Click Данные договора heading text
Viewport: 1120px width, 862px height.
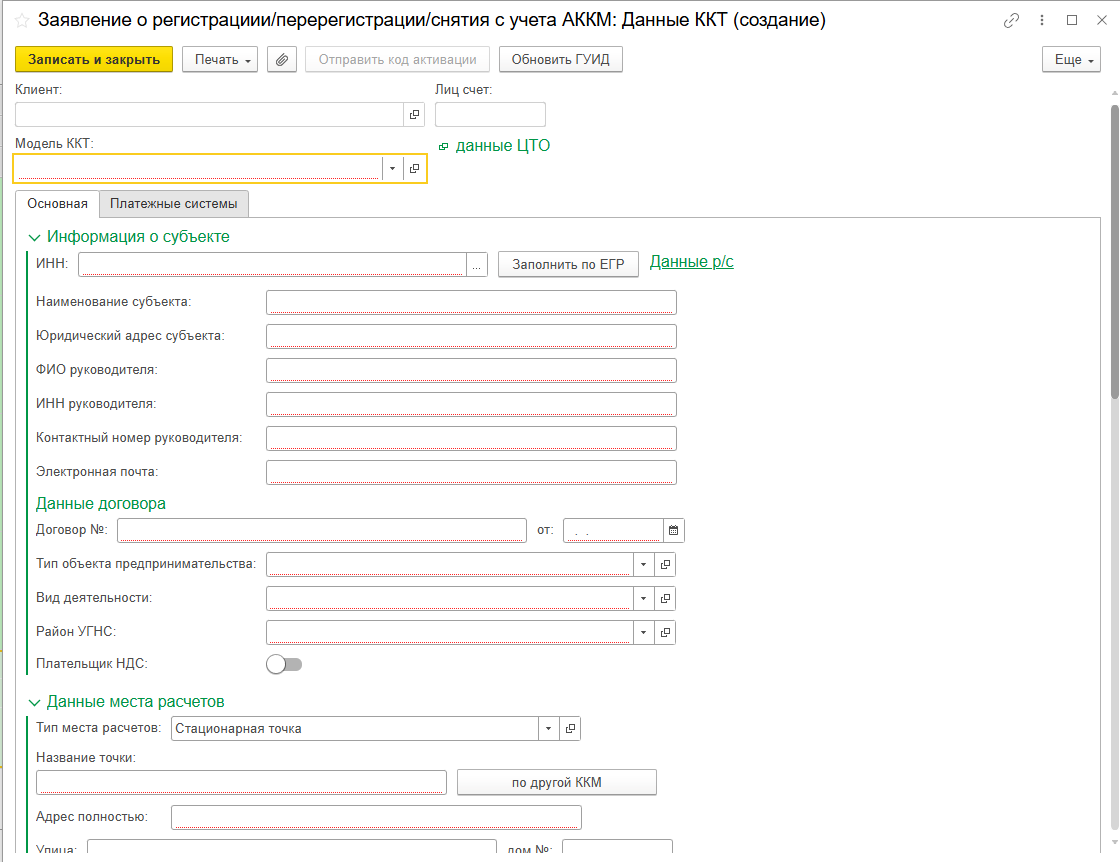click(x=101, y=503)
